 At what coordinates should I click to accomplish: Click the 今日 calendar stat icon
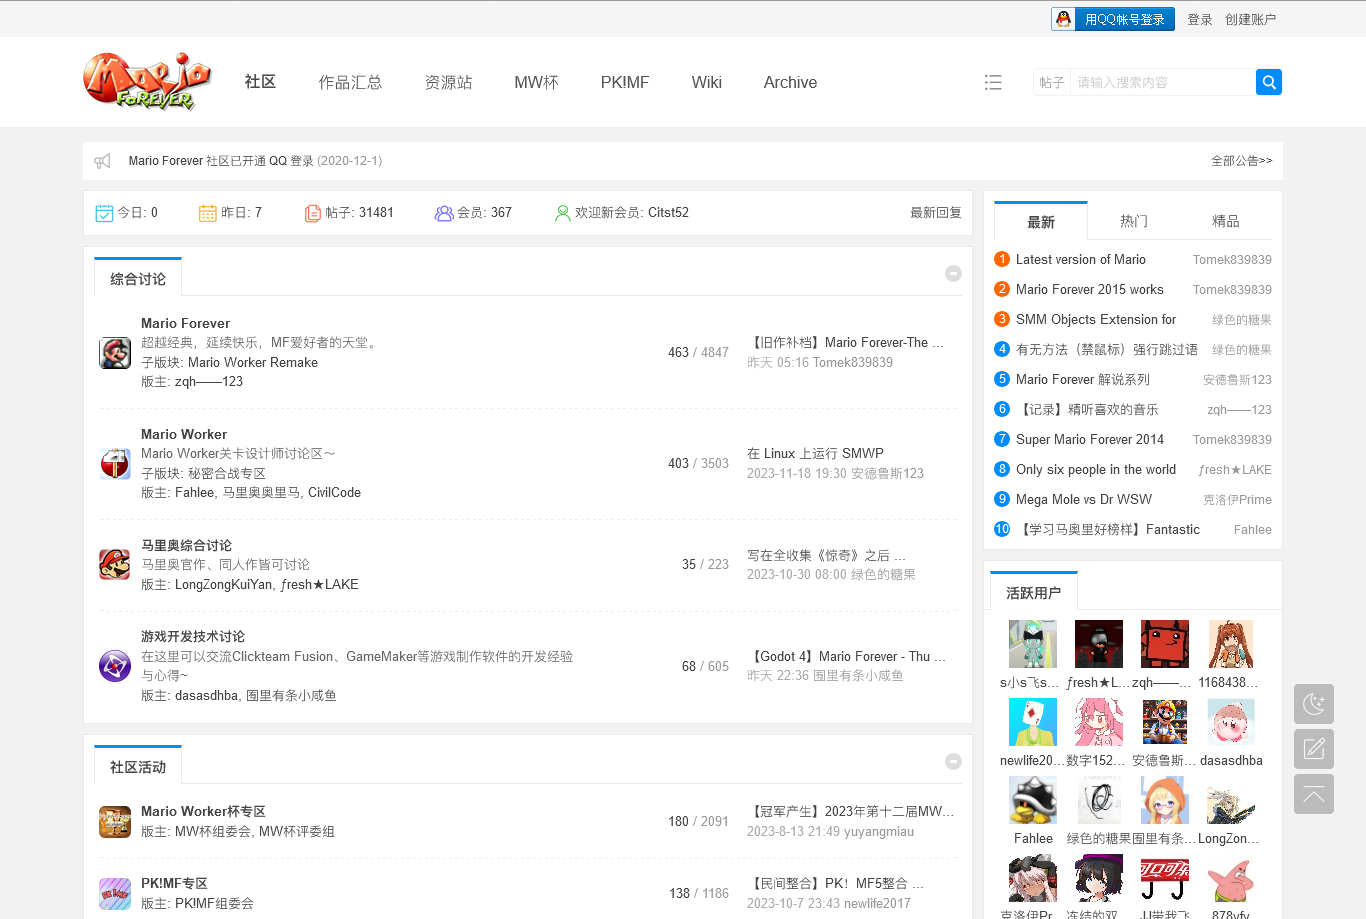(104, 213)
